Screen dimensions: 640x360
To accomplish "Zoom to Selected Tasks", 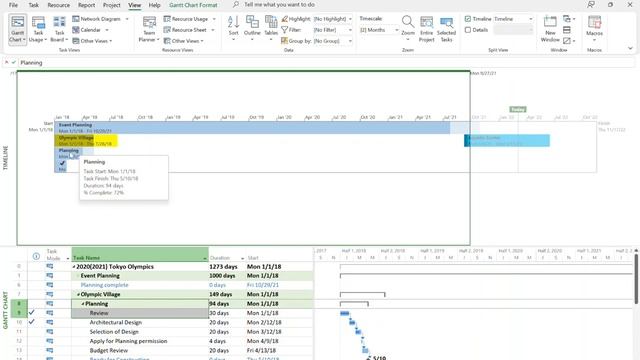I will tap(446, 29).
